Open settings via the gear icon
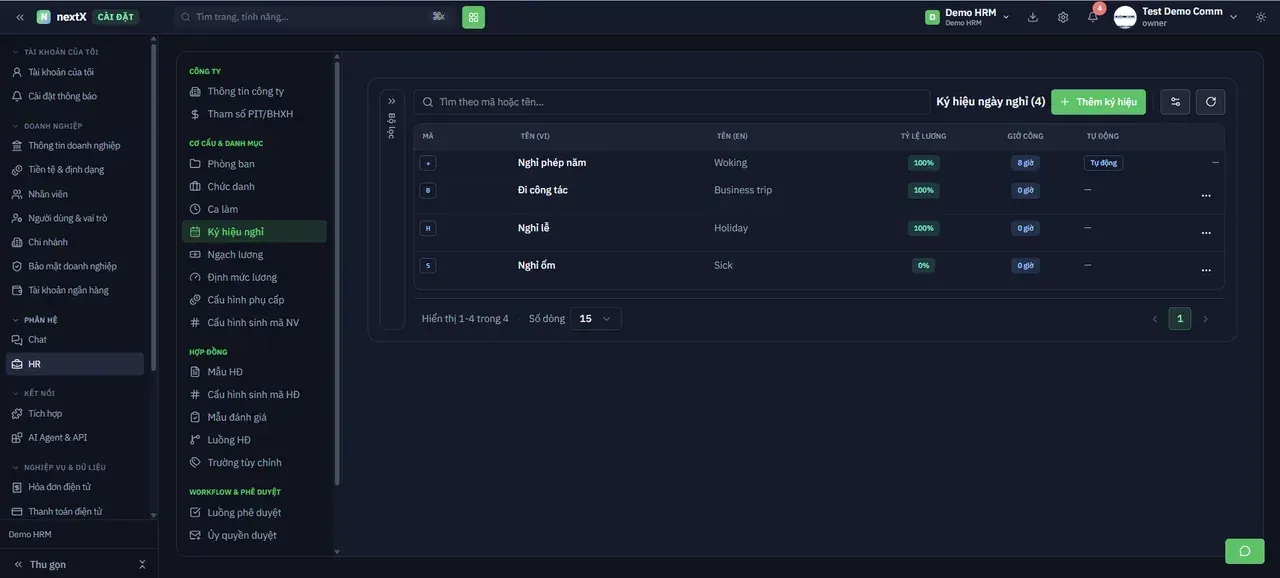This screenshot has width=1280, height=578. (x=1063, y=17)
